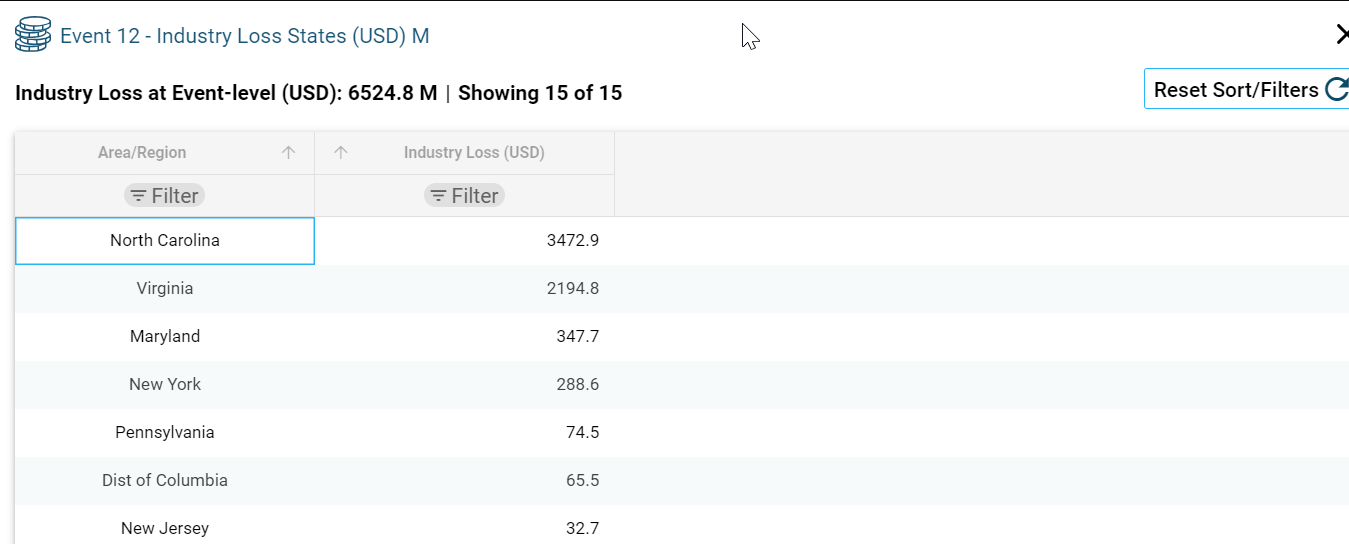This screenshot has height=544, width=1349.
Task: Click the coin stack icon beside Event 12 title
Action: tap(33, 35)
